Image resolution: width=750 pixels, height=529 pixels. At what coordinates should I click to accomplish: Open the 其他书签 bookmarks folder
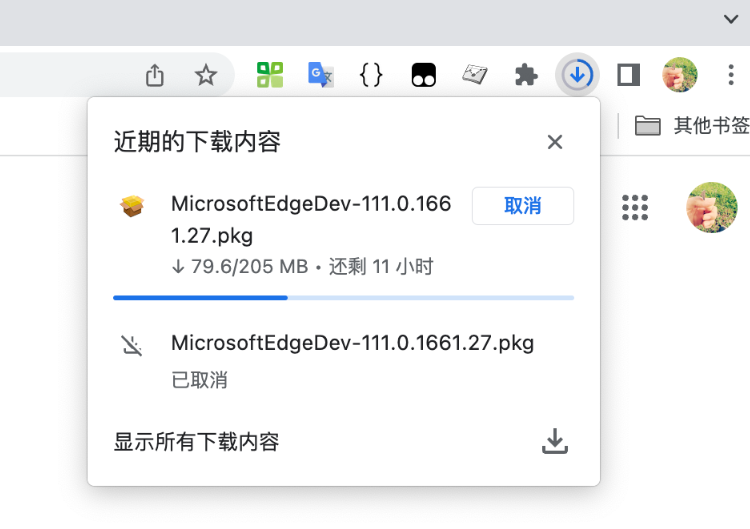[x=692, y=126]
